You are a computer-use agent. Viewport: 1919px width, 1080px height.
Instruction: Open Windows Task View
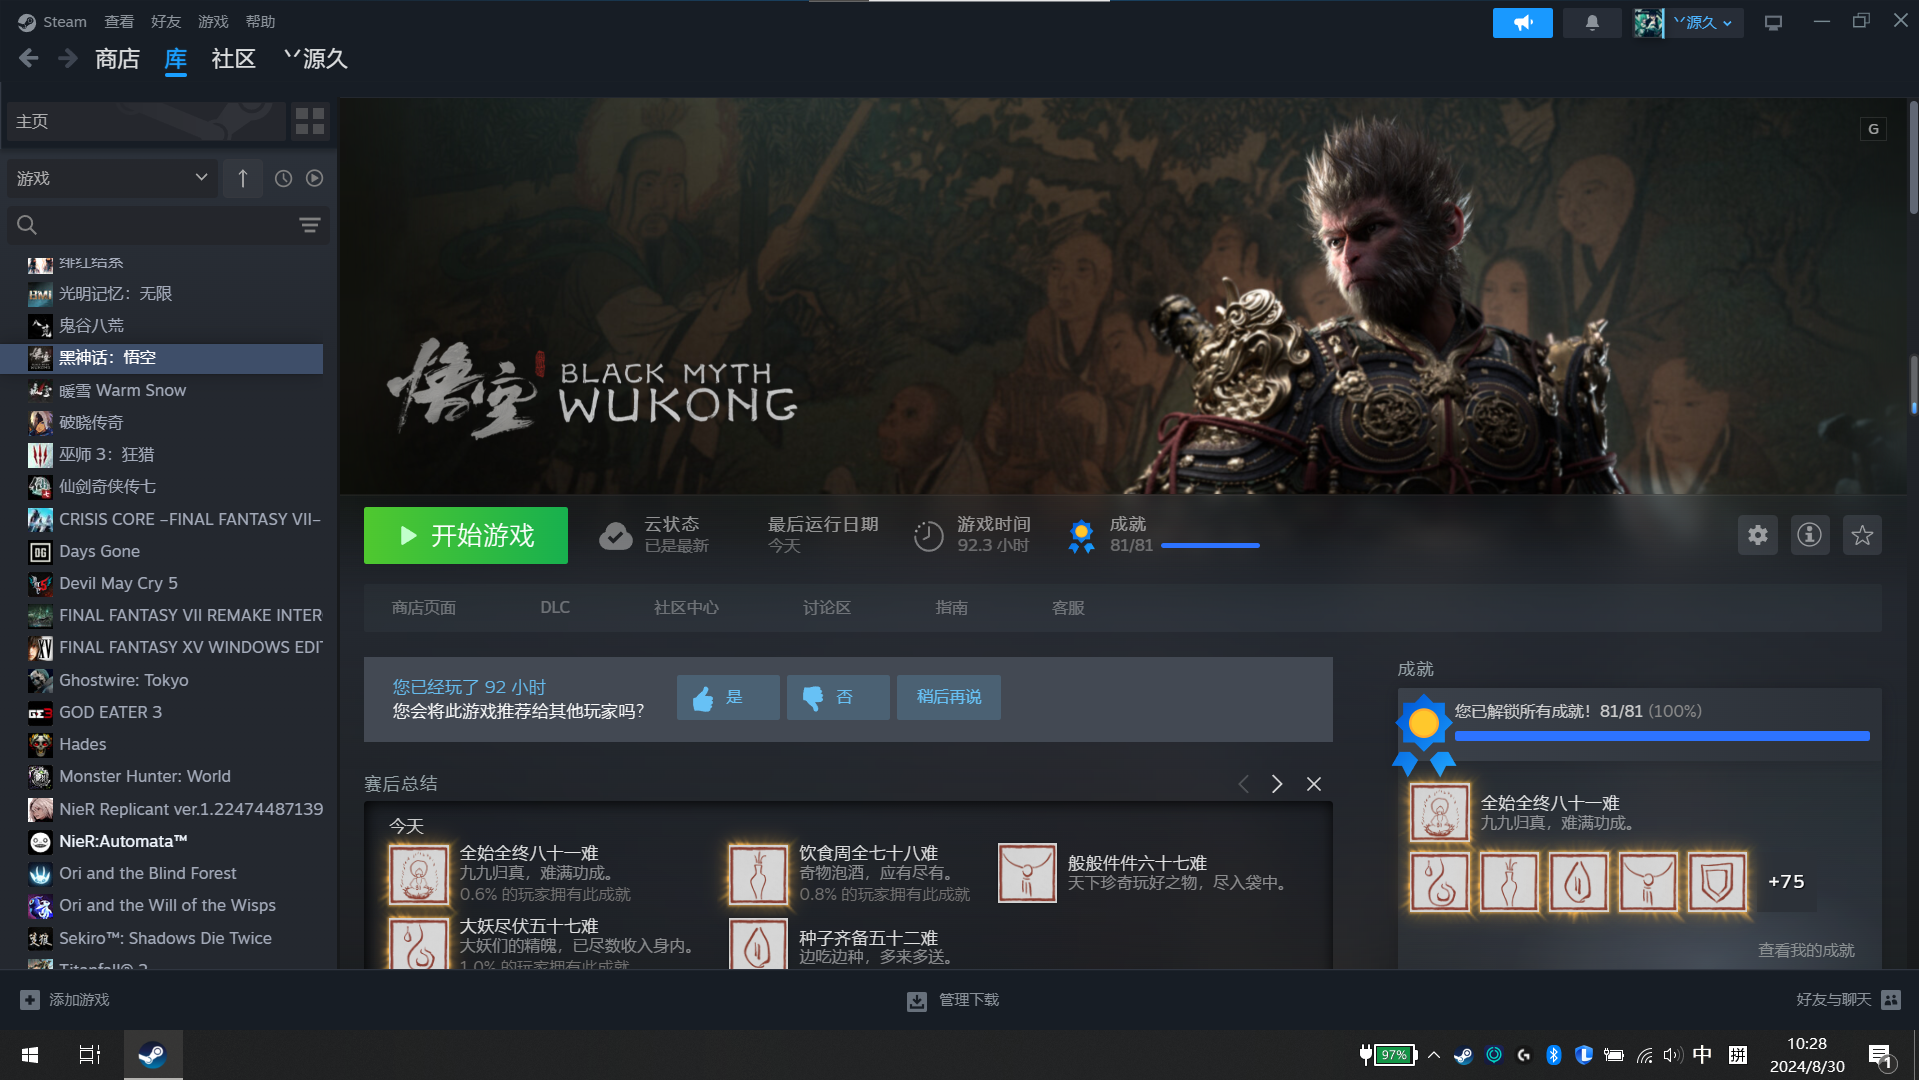pos(90,1055)
